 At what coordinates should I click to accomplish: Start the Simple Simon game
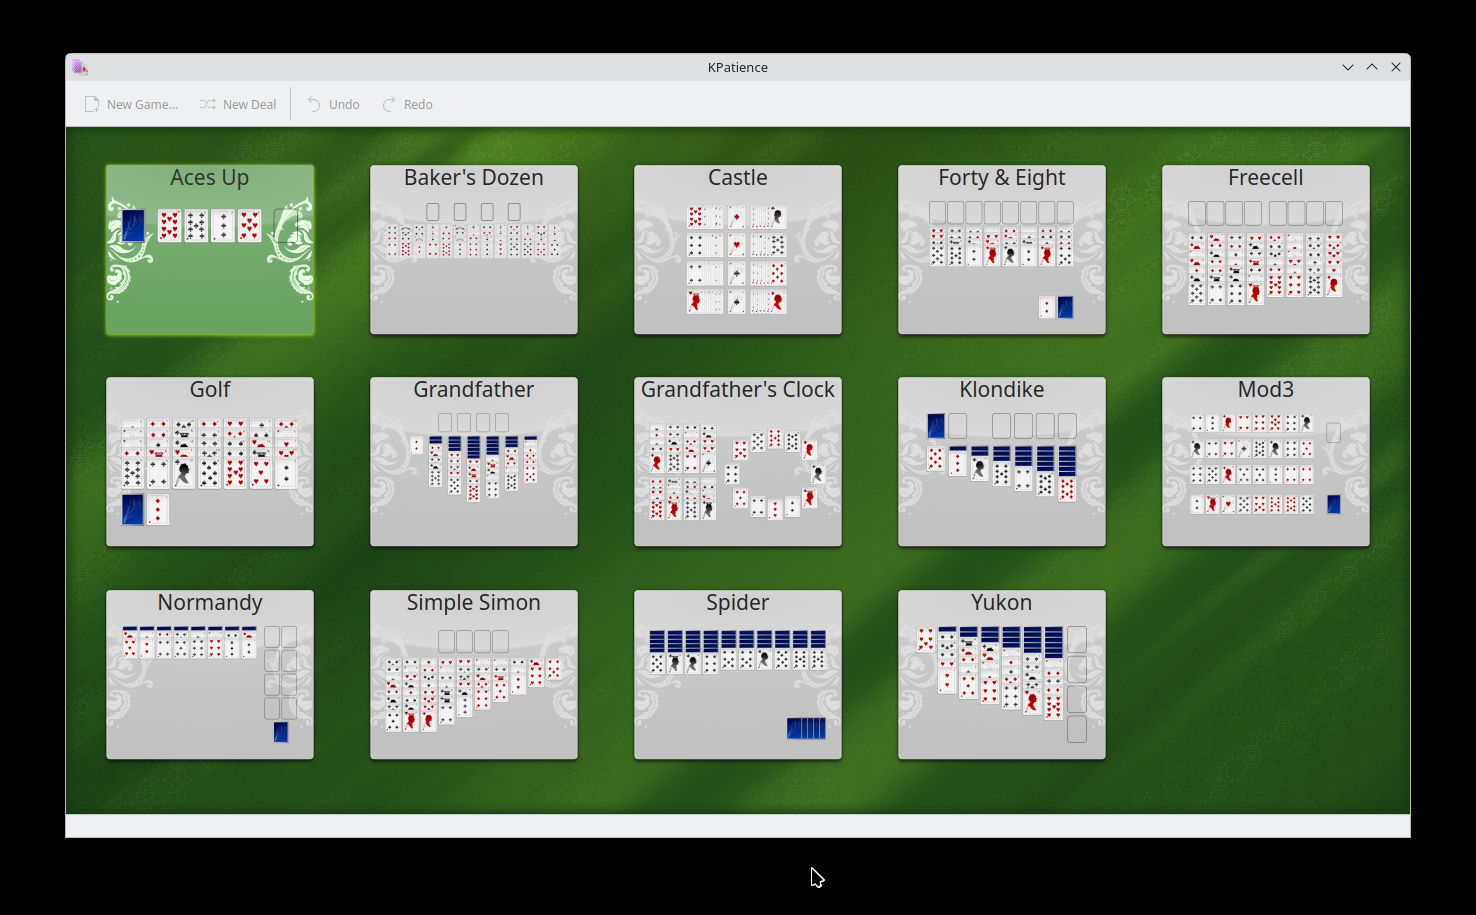474,675
